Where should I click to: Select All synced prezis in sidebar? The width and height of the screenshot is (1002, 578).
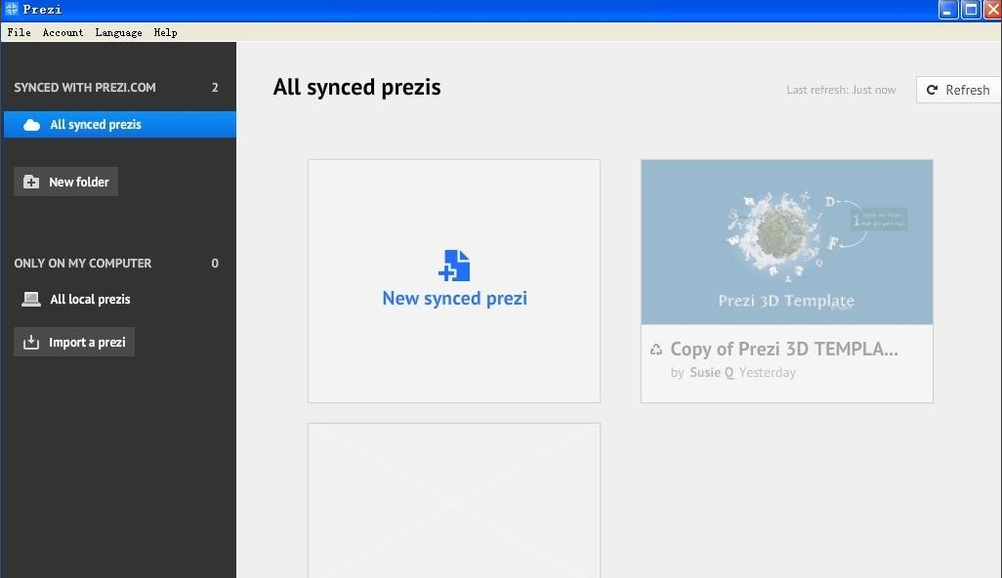pos(120,124)
